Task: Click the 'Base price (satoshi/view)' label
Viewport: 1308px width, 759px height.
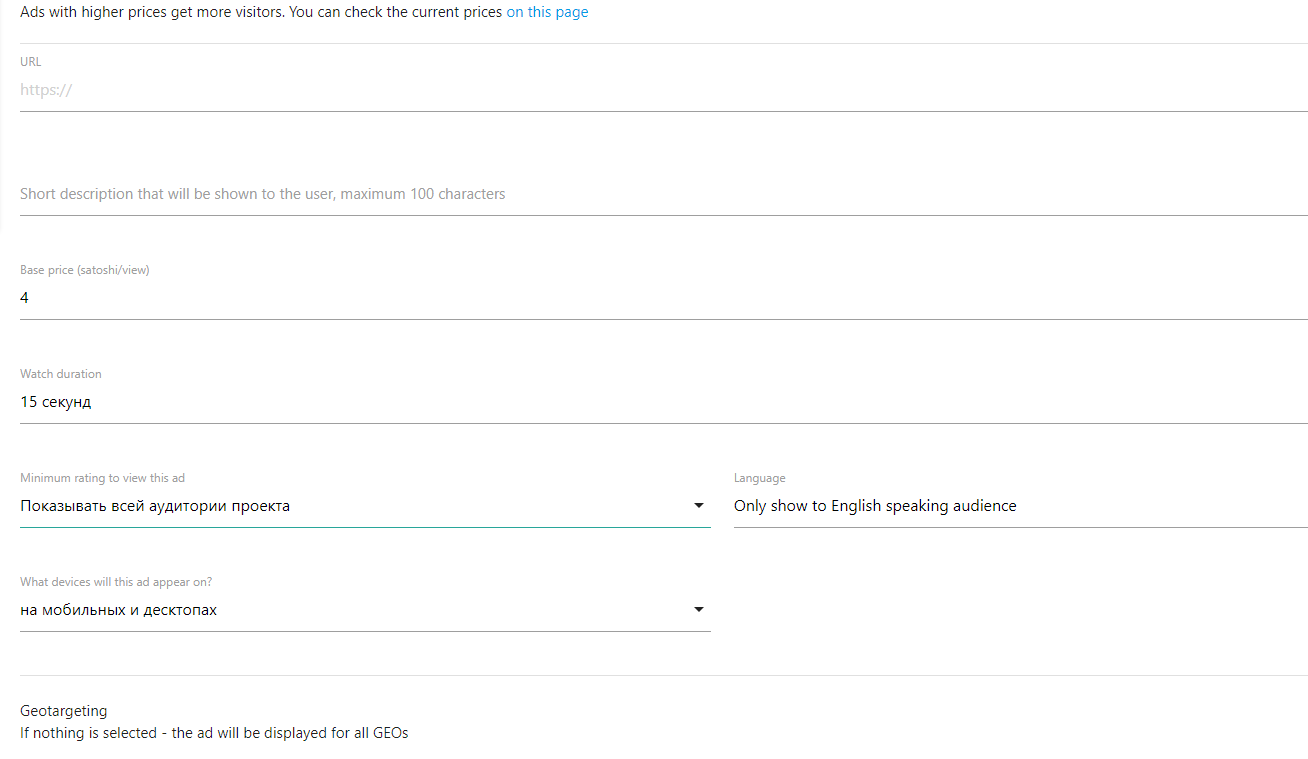Action: [85, 270]
